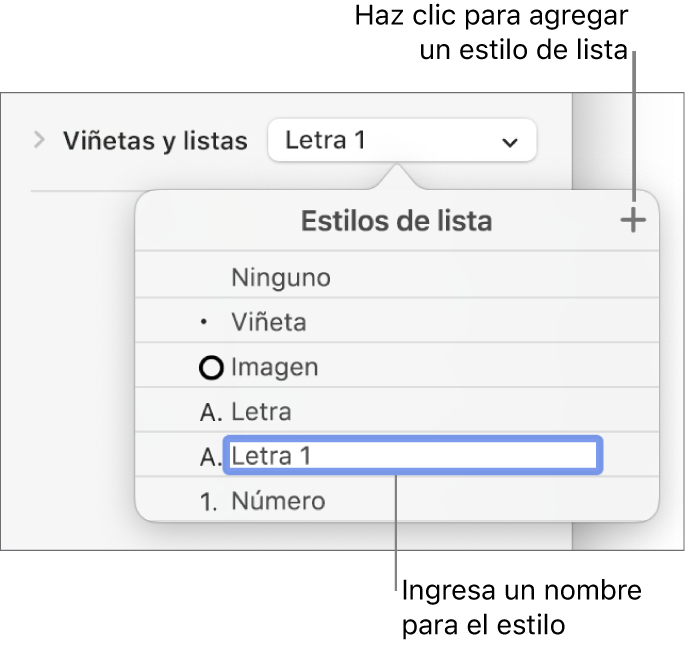Click the Viñetas y listas section label
This screenshot has width=686, height=652.
[x=155, y=141]
